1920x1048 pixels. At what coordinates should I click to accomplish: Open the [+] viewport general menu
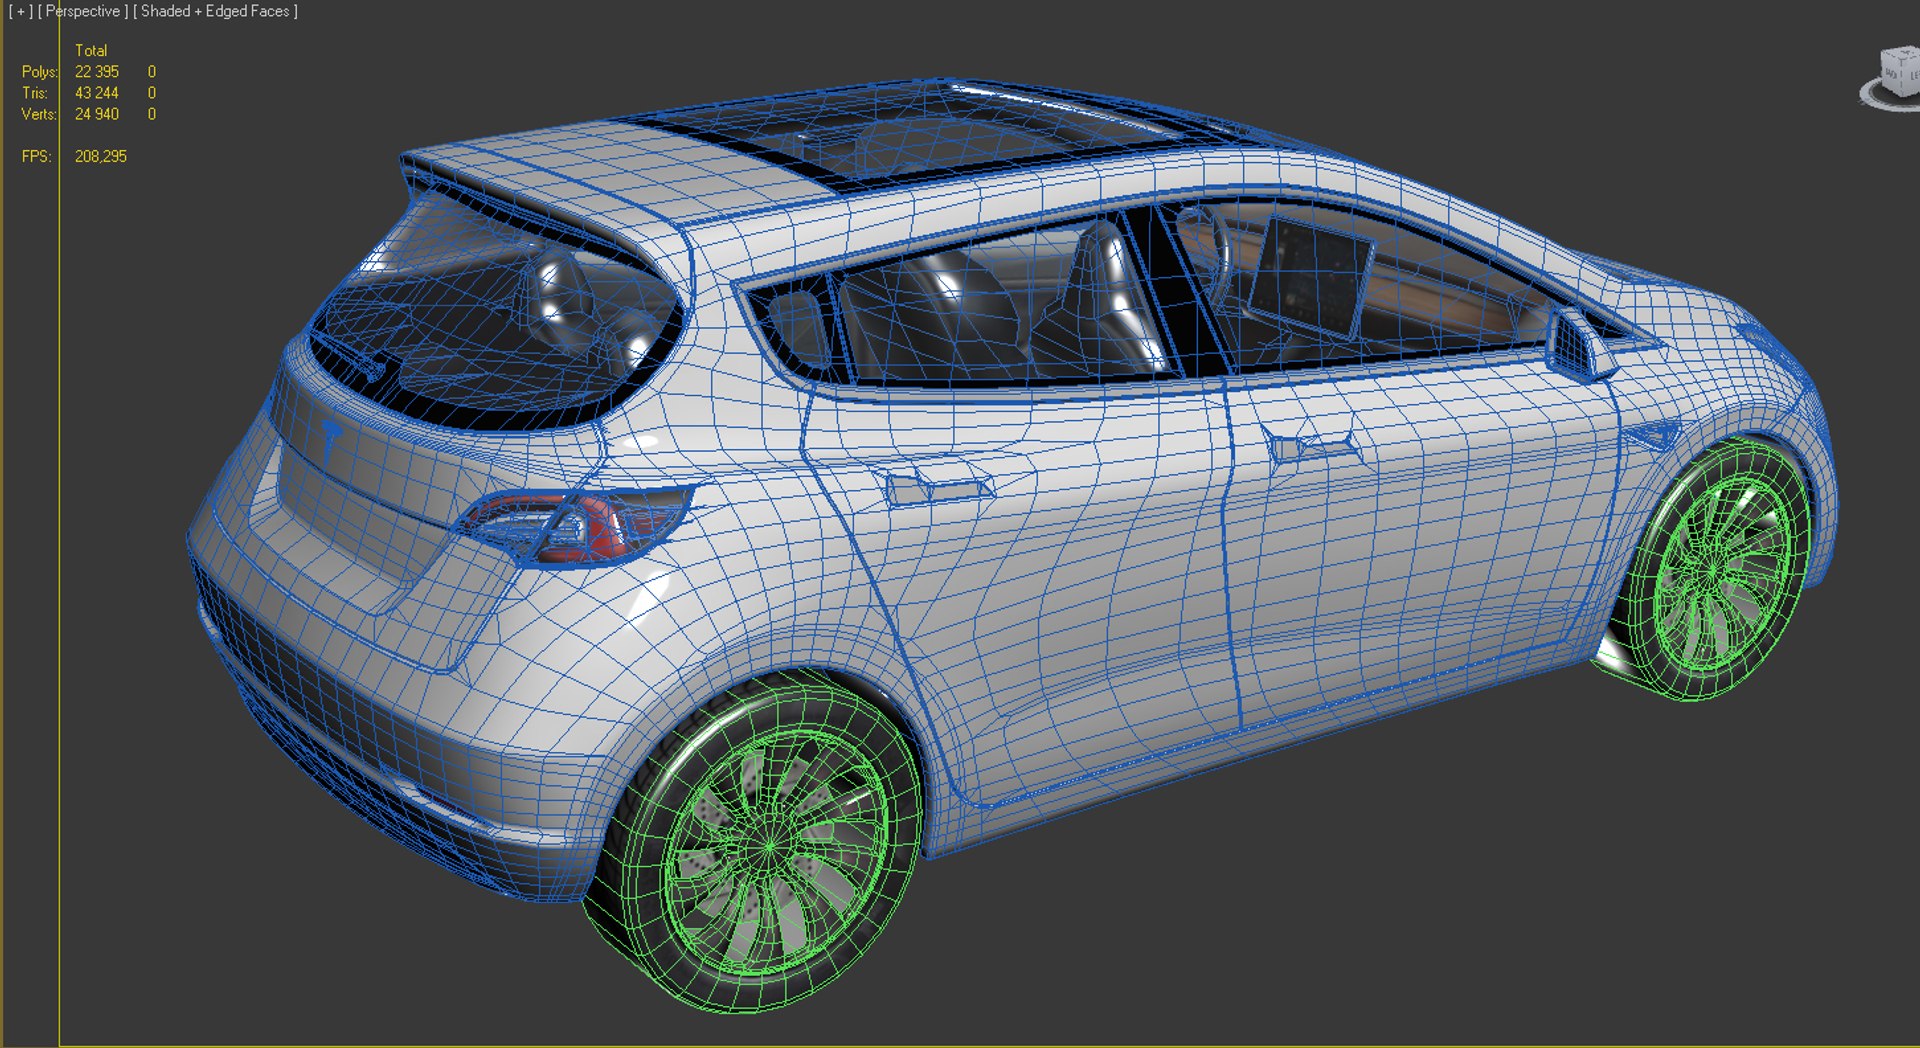pyautogui.click(x=20, y=11)
